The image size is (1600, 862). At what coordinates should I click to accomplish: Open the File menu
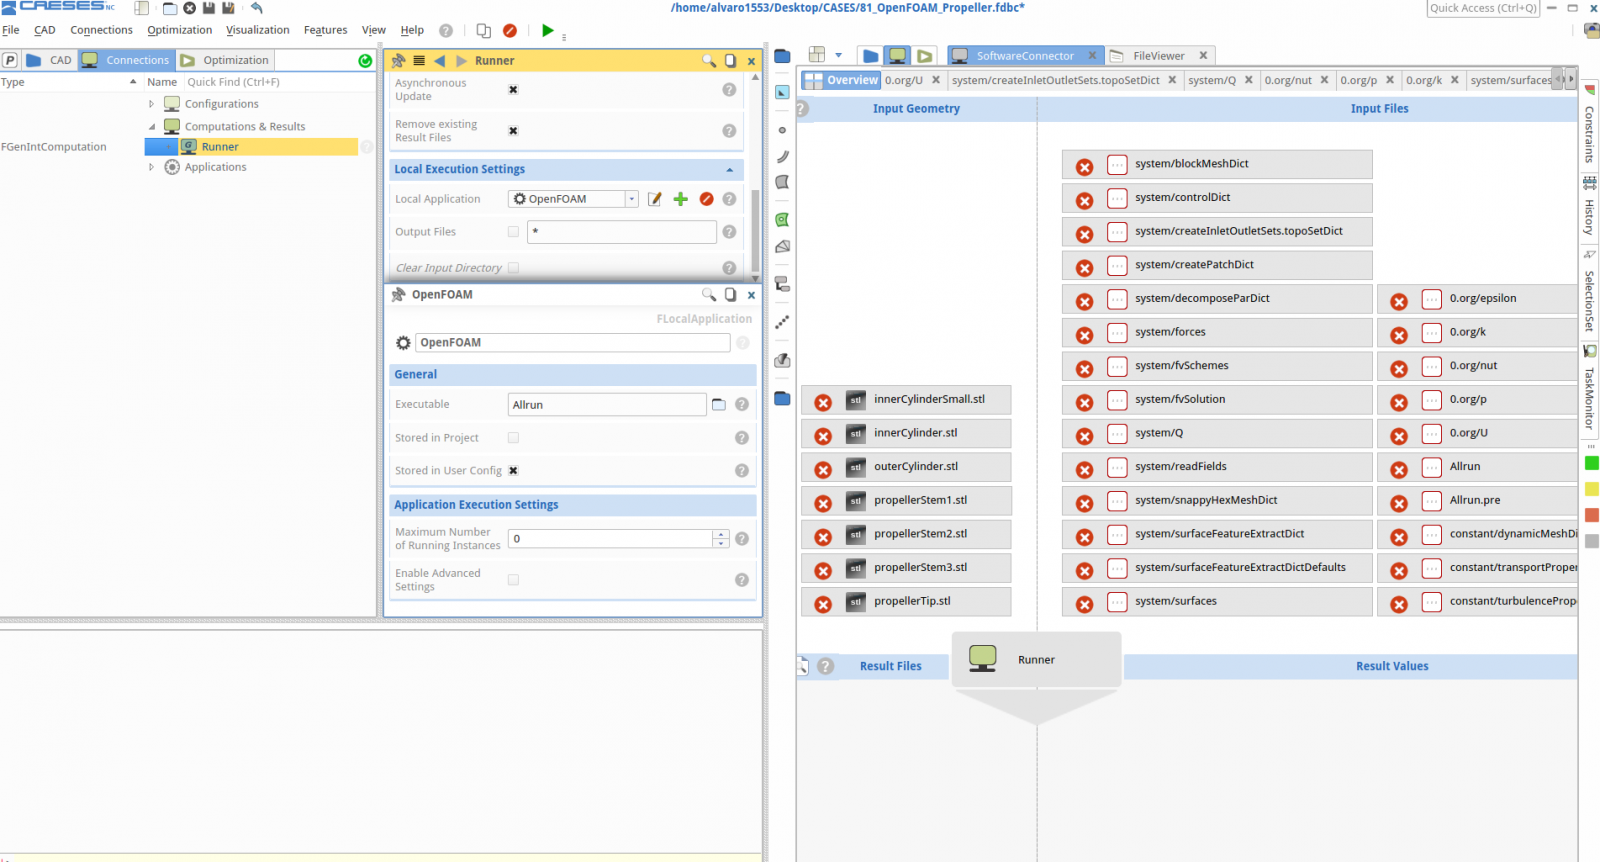click(11, 30)
